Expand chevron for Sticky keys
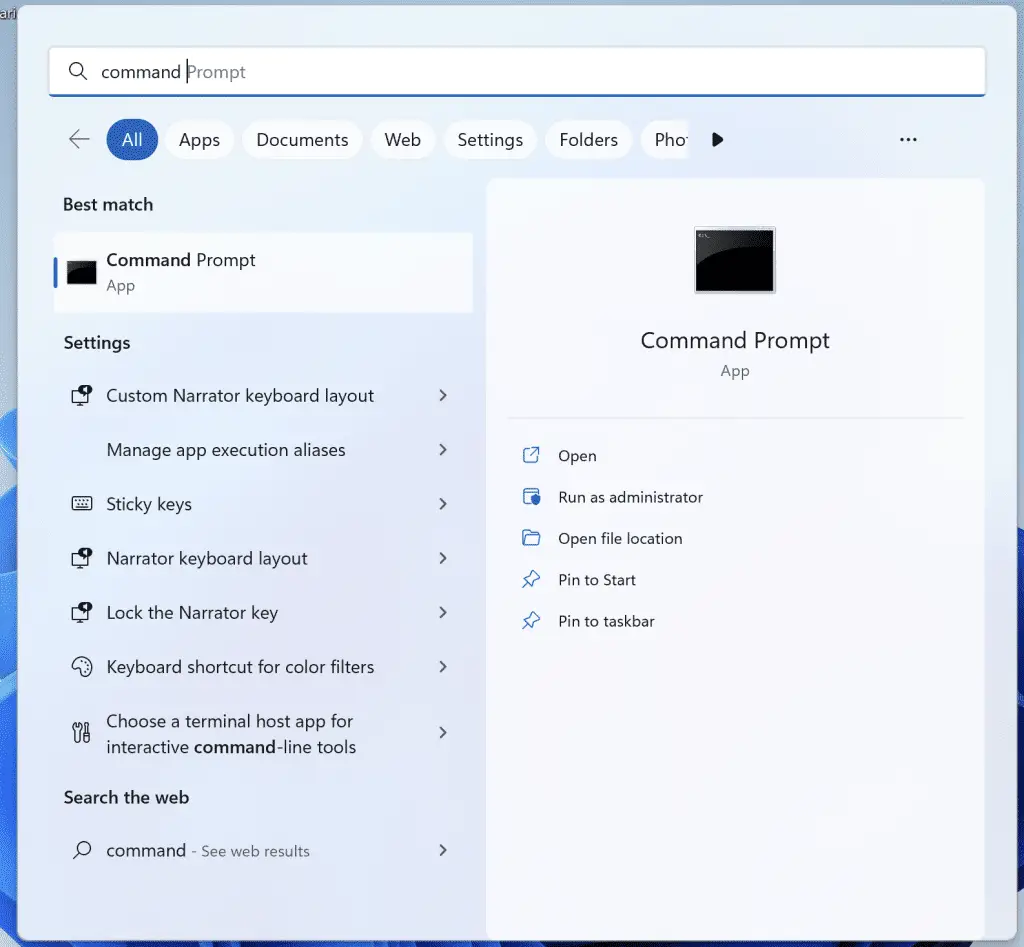 click(x=443, y=504)
